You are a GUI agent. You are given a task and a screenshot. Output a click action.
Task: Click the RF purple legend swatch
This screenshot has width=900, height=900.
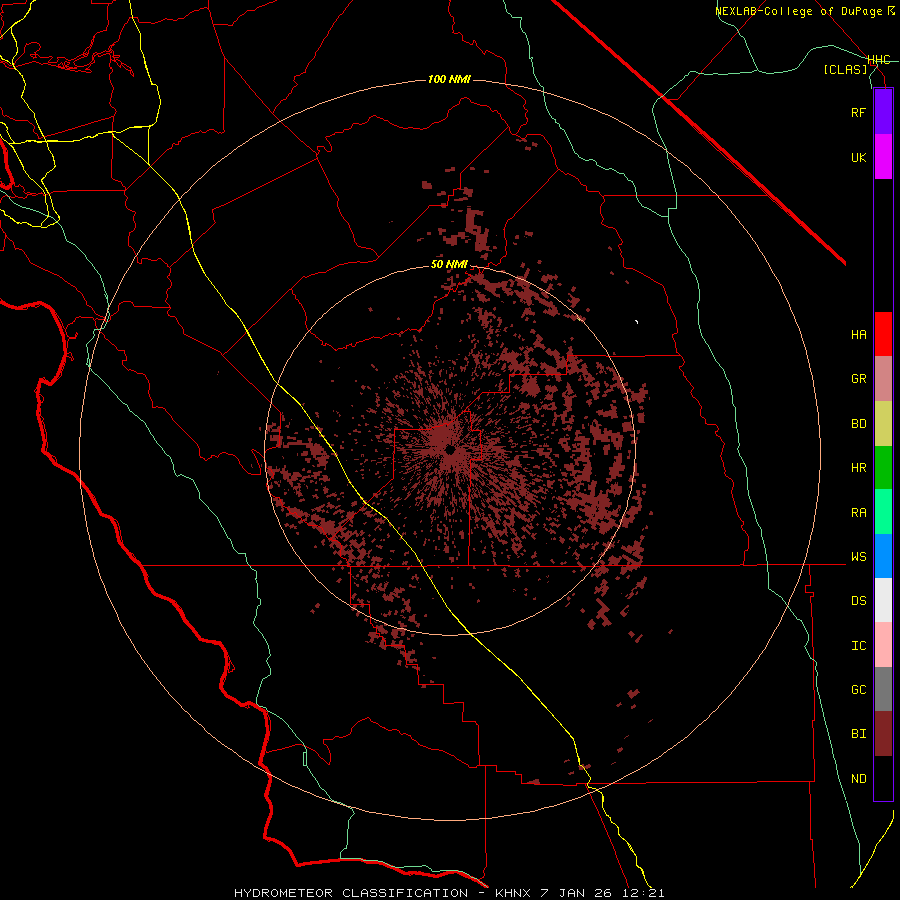click(883, 112)
